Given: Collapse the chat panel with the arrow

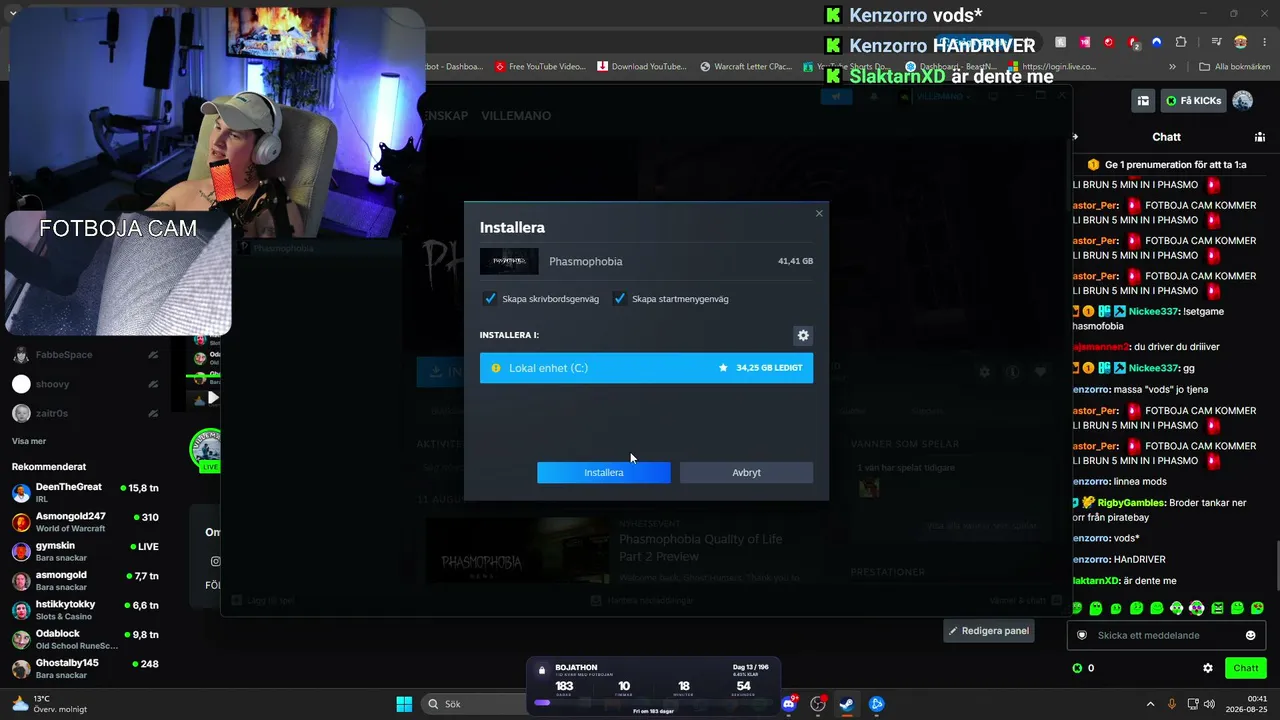Looking at the screenshot, I should 1076,137.
